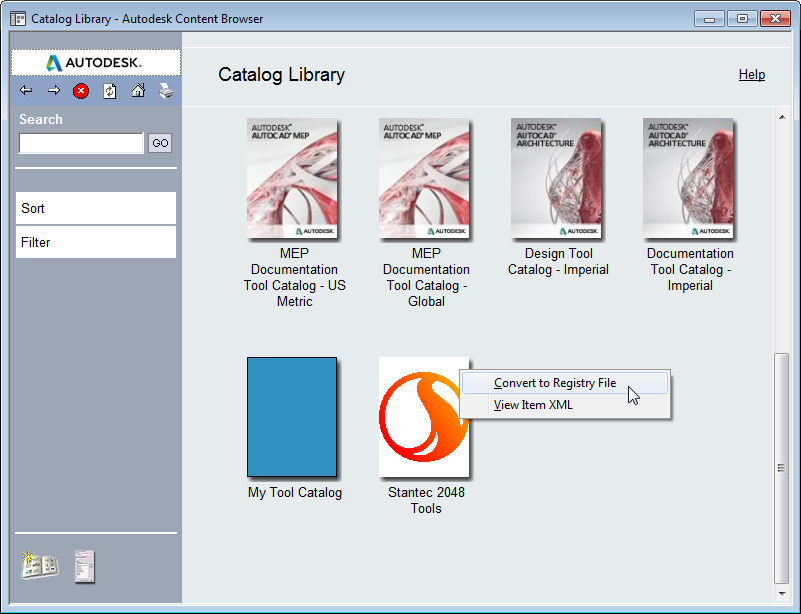Image resolution: width=801 pixels, height=614 pixels.
Task: Click the red Stop icon
Action: [x=81, y=91]
